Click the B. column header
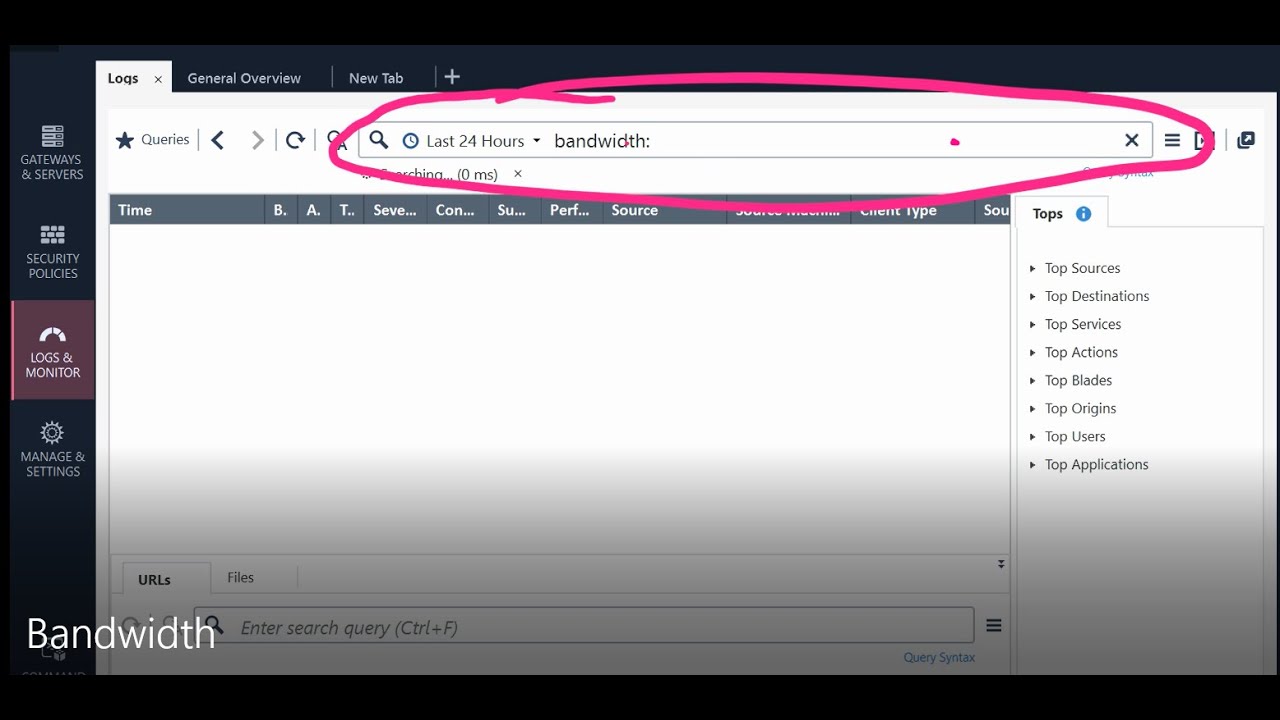1280x720 pixels. click(281, 210)
